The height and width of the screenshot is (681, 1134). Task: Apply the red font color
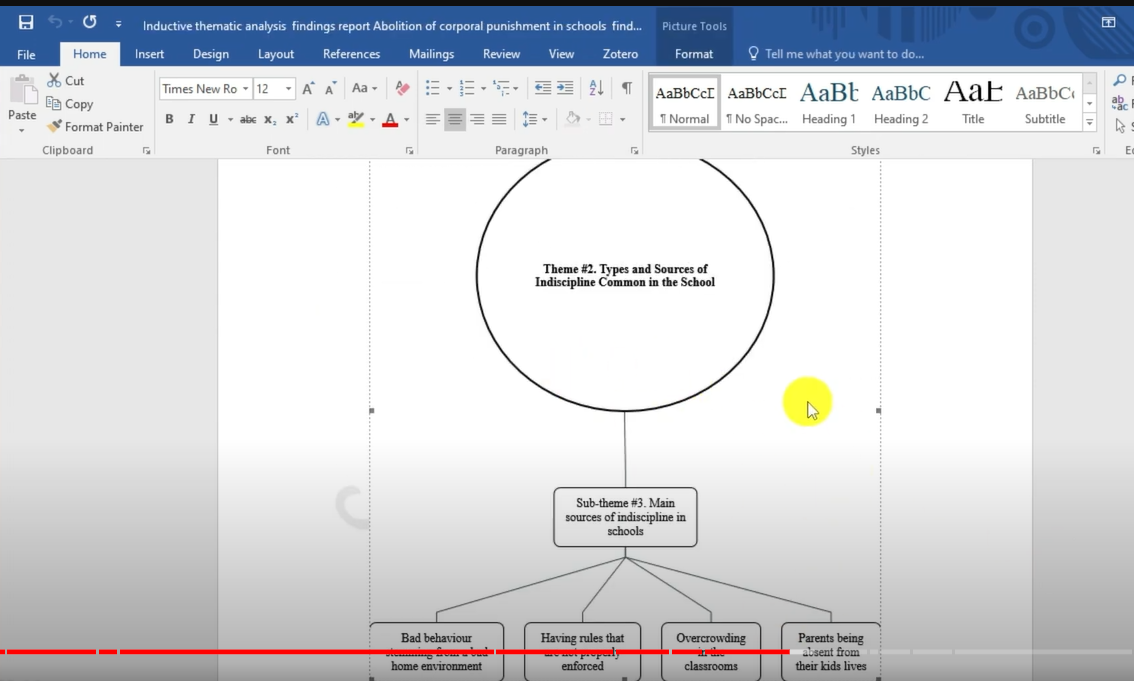tap(390, 119)
